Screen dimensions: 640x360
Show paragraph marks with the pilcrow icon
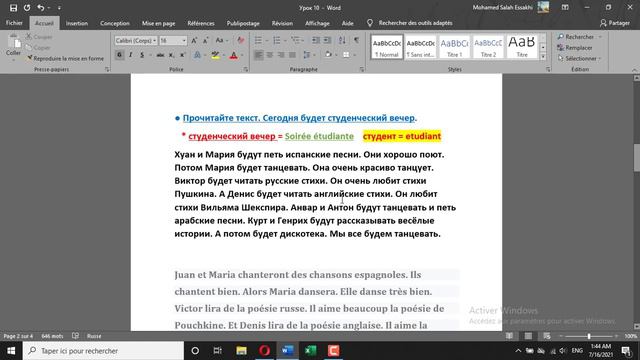pyautogui.click(x=356, y=40)
